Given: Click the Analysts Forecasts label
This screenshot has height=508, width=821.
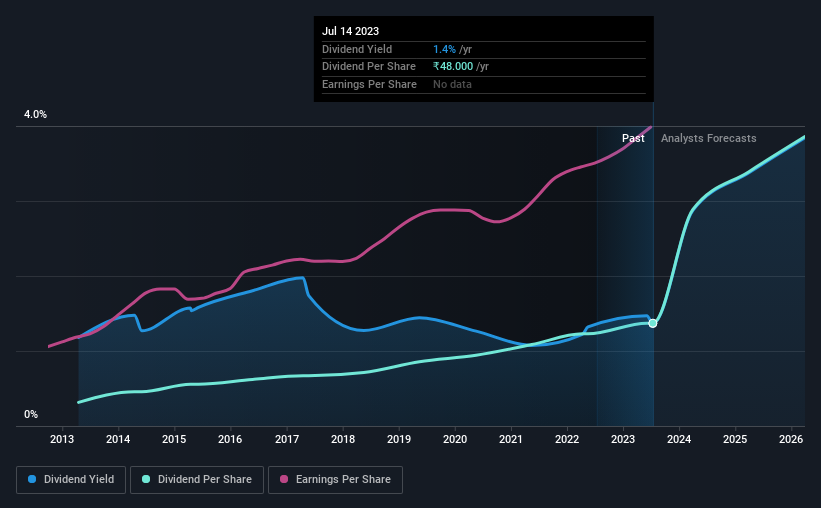Looking at the screenshot, I should click(708, 138).
